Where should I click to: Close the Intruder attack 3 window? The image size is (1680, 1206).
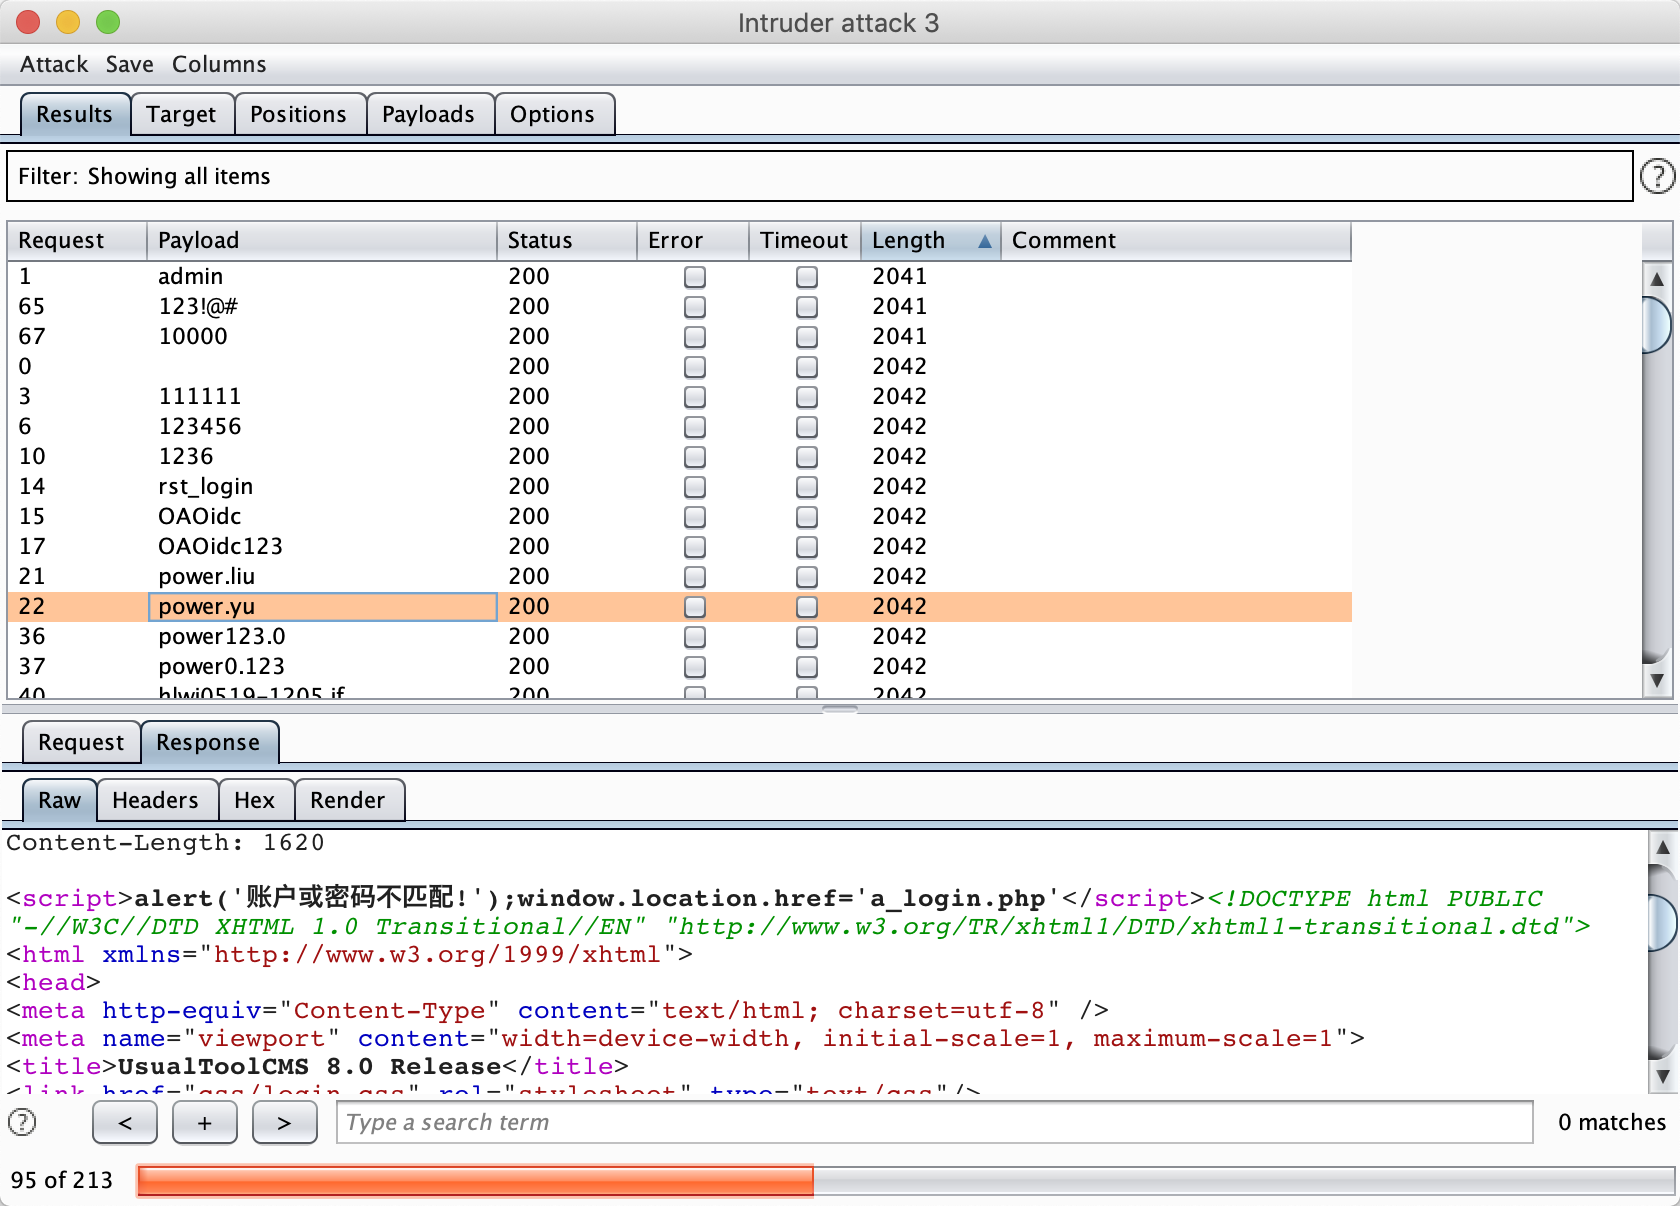click(28, 22)
